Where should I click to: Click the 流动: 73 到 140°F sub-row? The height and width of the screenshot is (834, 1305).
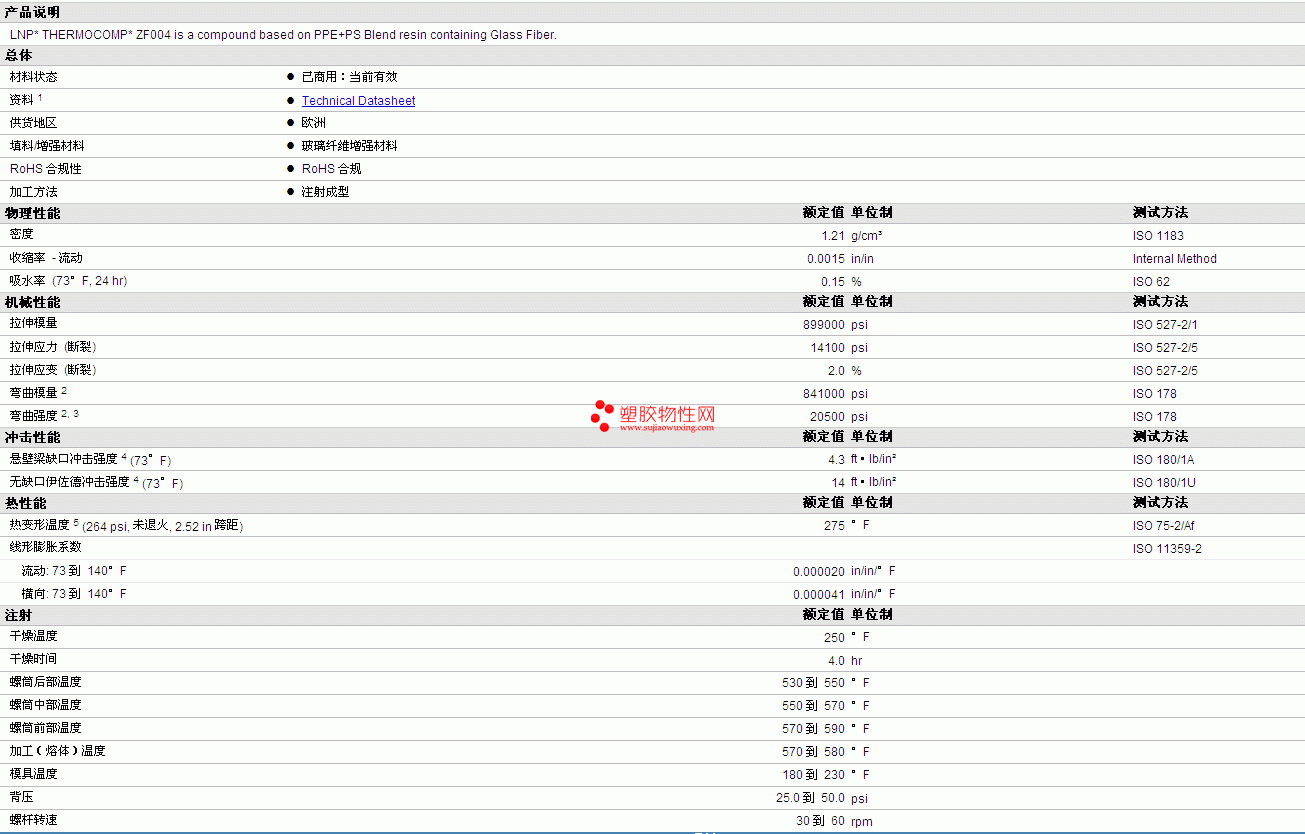[x=74, y=571]
